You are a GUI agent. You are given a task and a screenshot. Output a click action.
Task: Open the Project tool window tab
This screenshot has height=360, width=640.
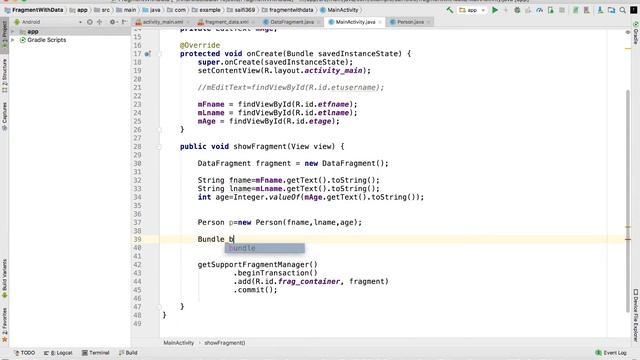click(x=4, y=36)
